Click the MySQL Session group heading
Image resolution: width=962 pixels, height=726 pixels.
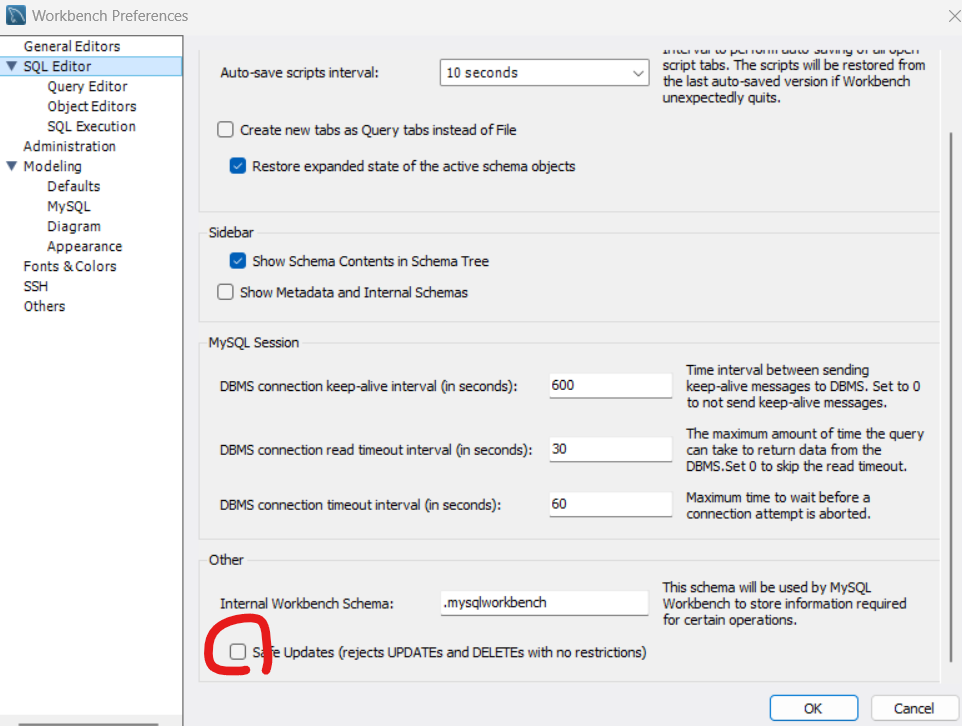tap(253, 342)
